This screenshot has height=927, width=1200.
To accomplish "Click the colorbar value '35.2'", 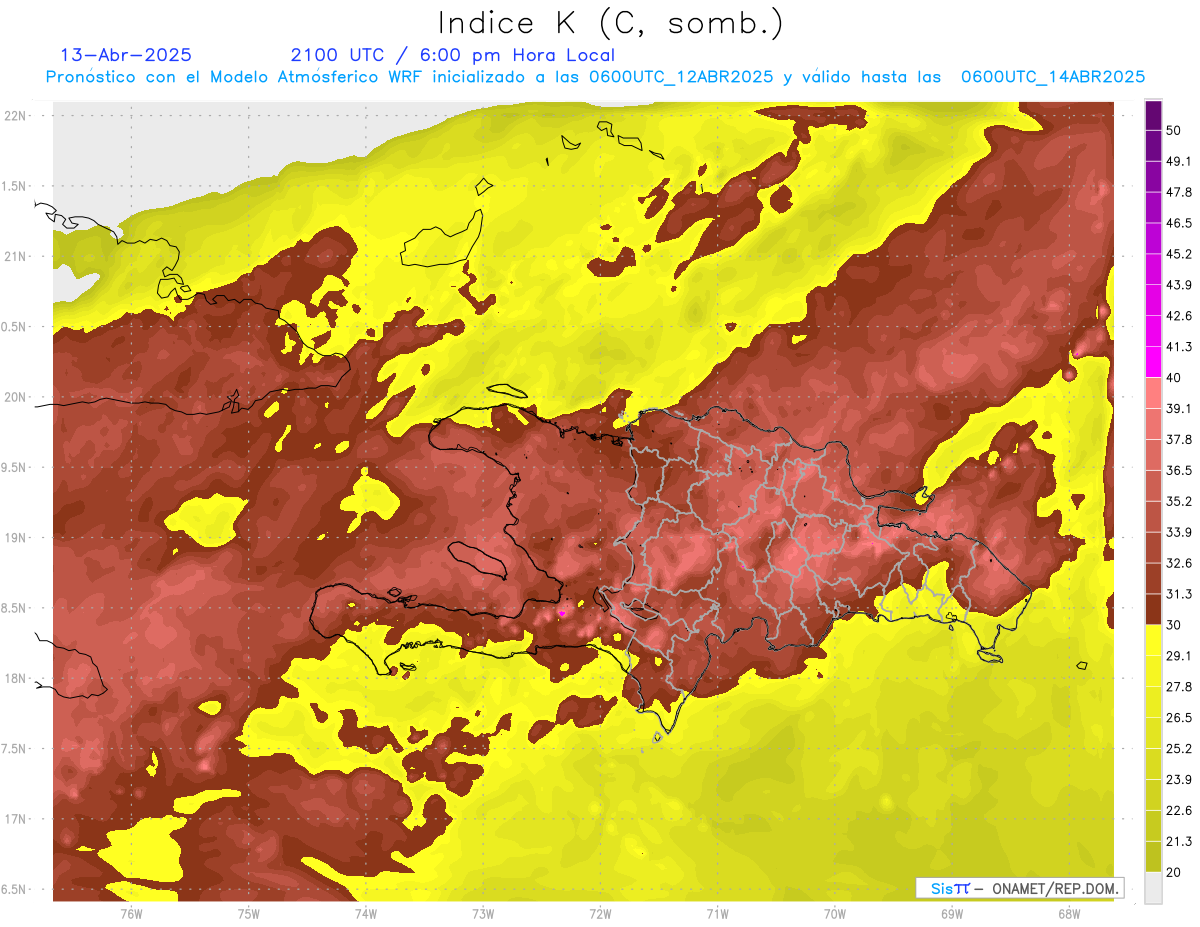I will click(x=1179, y=501).
